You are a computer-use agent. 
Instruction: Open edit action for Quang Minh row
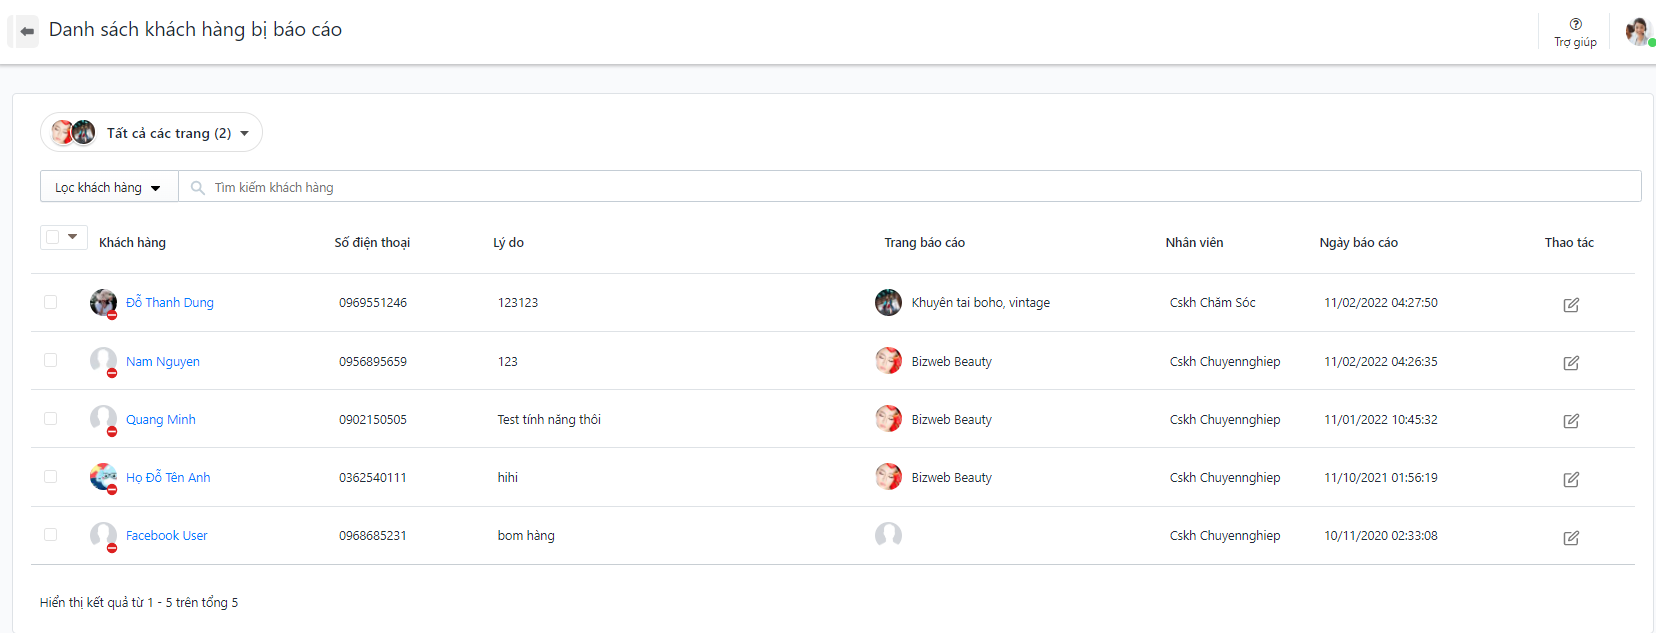click(x=1571, y=421)
